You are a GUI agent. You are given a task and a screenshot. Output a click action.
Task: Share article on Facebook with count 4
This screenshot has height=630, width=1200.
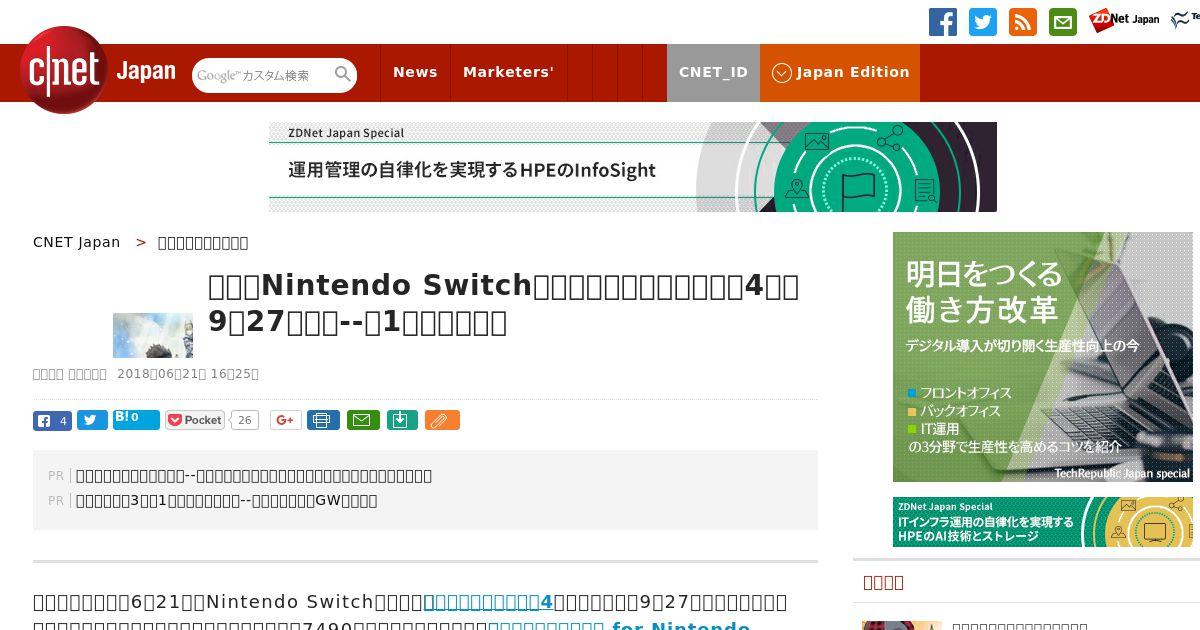click(52, 420)
